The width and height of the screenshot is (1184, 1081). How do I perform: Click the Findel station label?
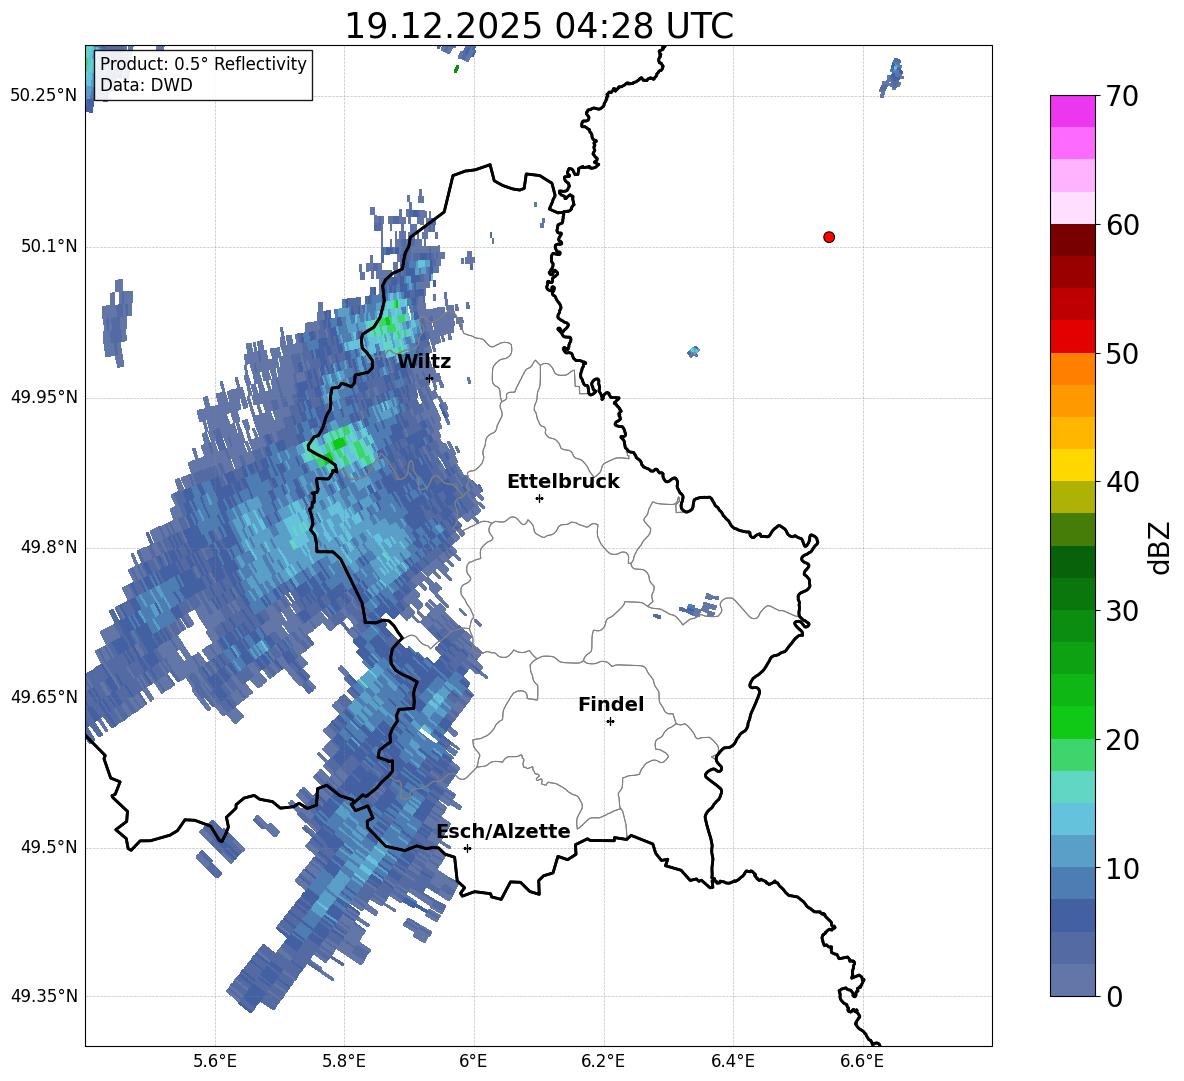611,704
